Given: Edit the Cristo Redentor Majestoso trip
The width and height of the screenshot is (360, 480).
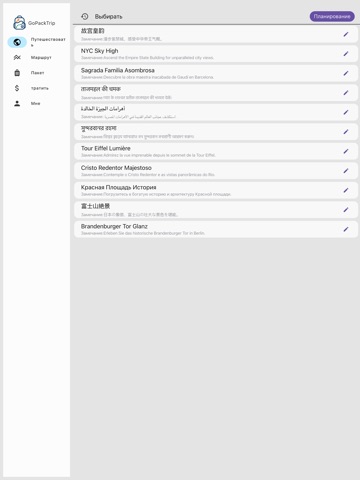Looking at the screenshot, I should 346,171.
